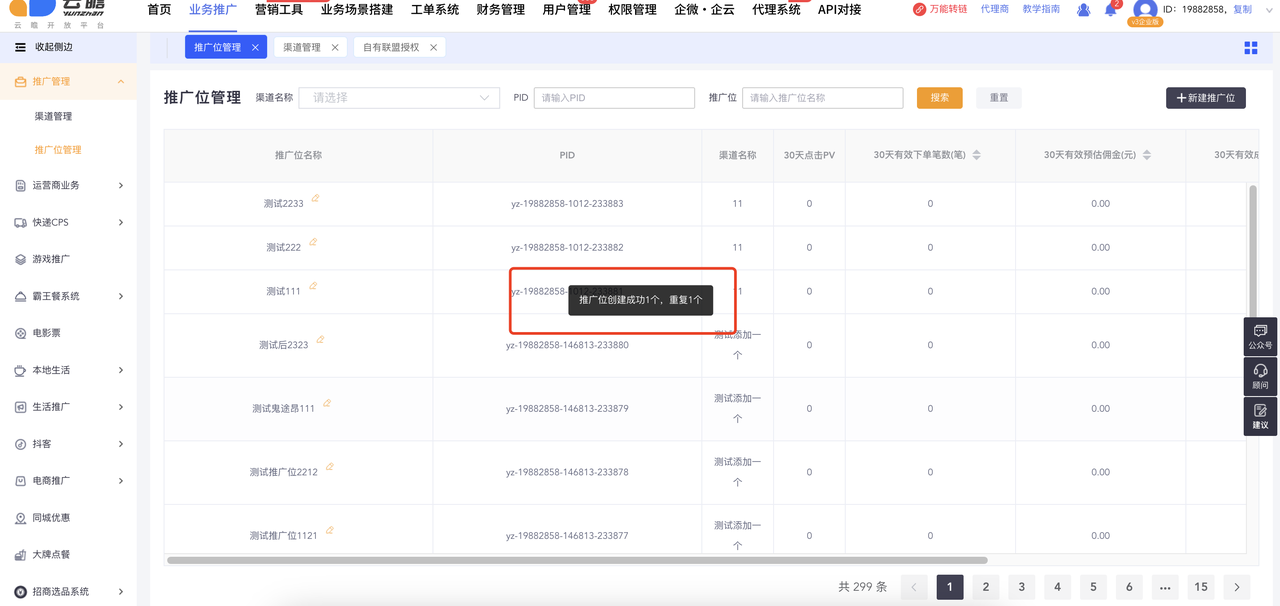Image resolution: width=1280 pixels, height=606 pixels.
Task: Click the PID input field
Action: click(x=614, y=98)
